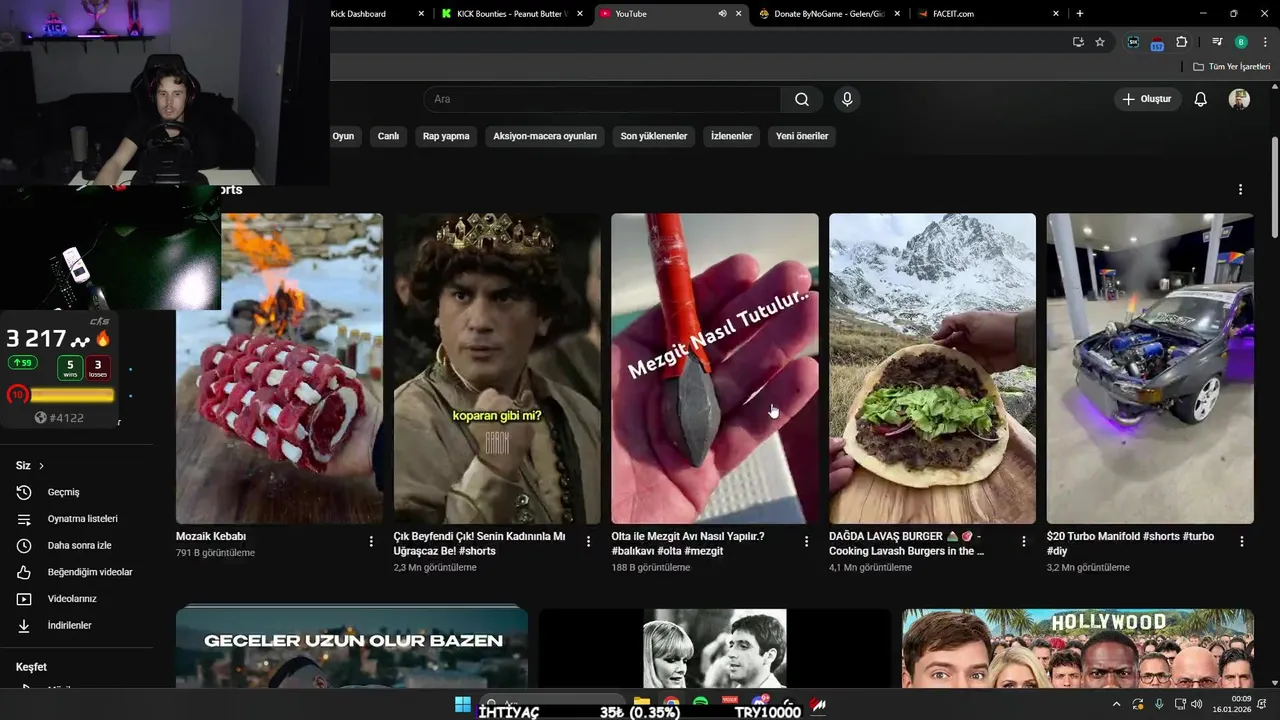Play the koparan gibi mi short thumbnail
Image resolution: width=1280 pixels, height=720 pixels.
click(x=497, y=368)
